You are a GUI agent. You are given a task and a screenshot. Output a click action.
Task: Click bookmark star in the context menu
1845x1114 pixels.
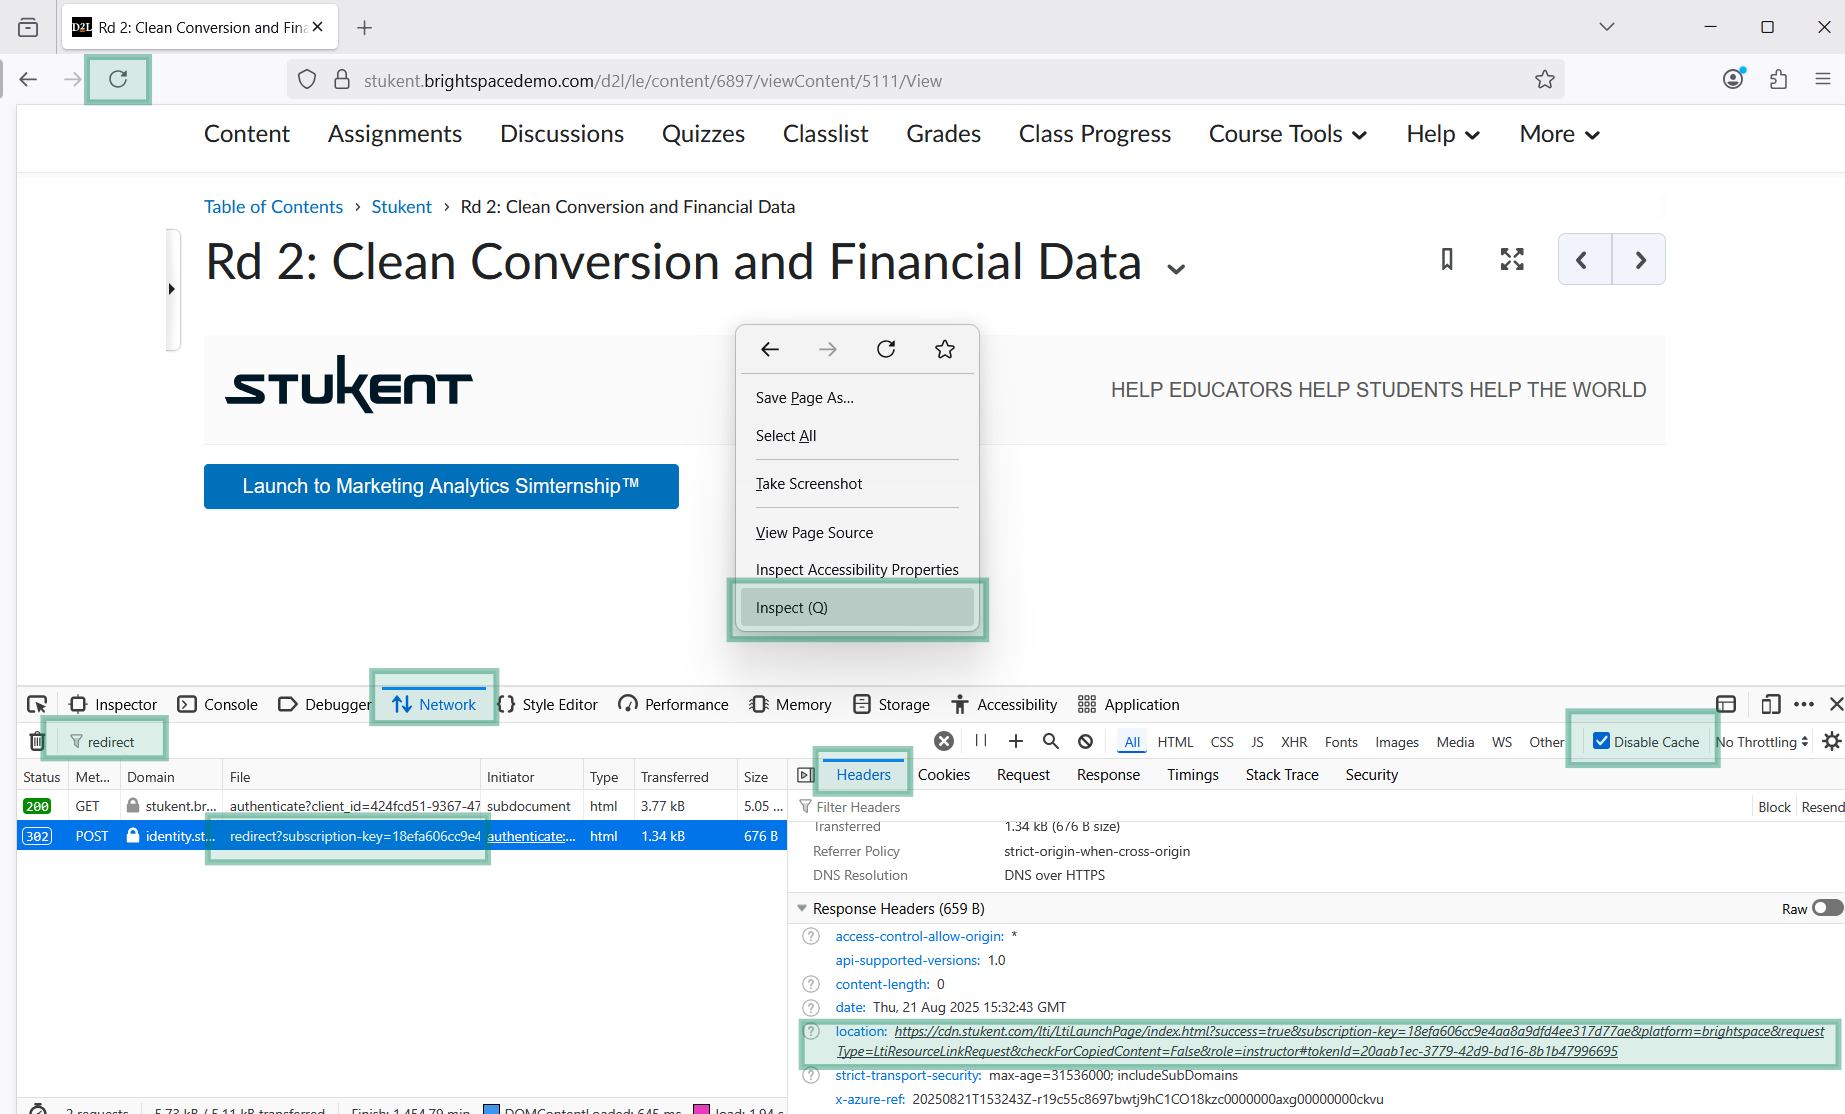[x=945, y=349]
